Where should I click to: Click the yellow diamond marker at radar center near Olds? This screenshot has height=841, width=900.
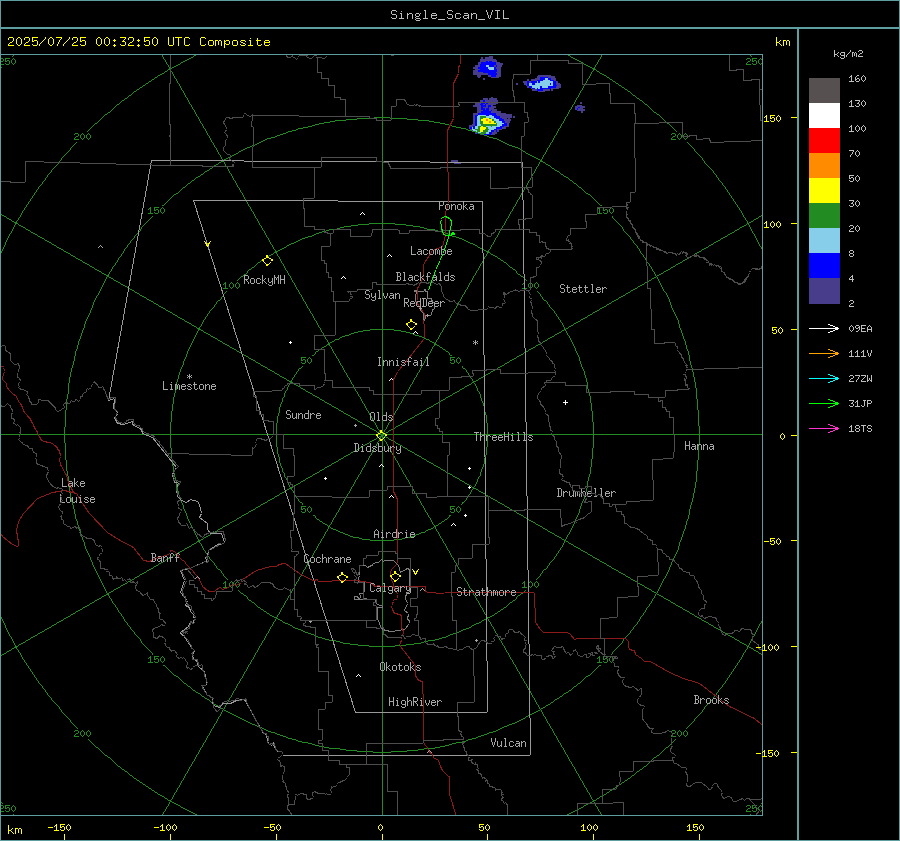point(381,436)
